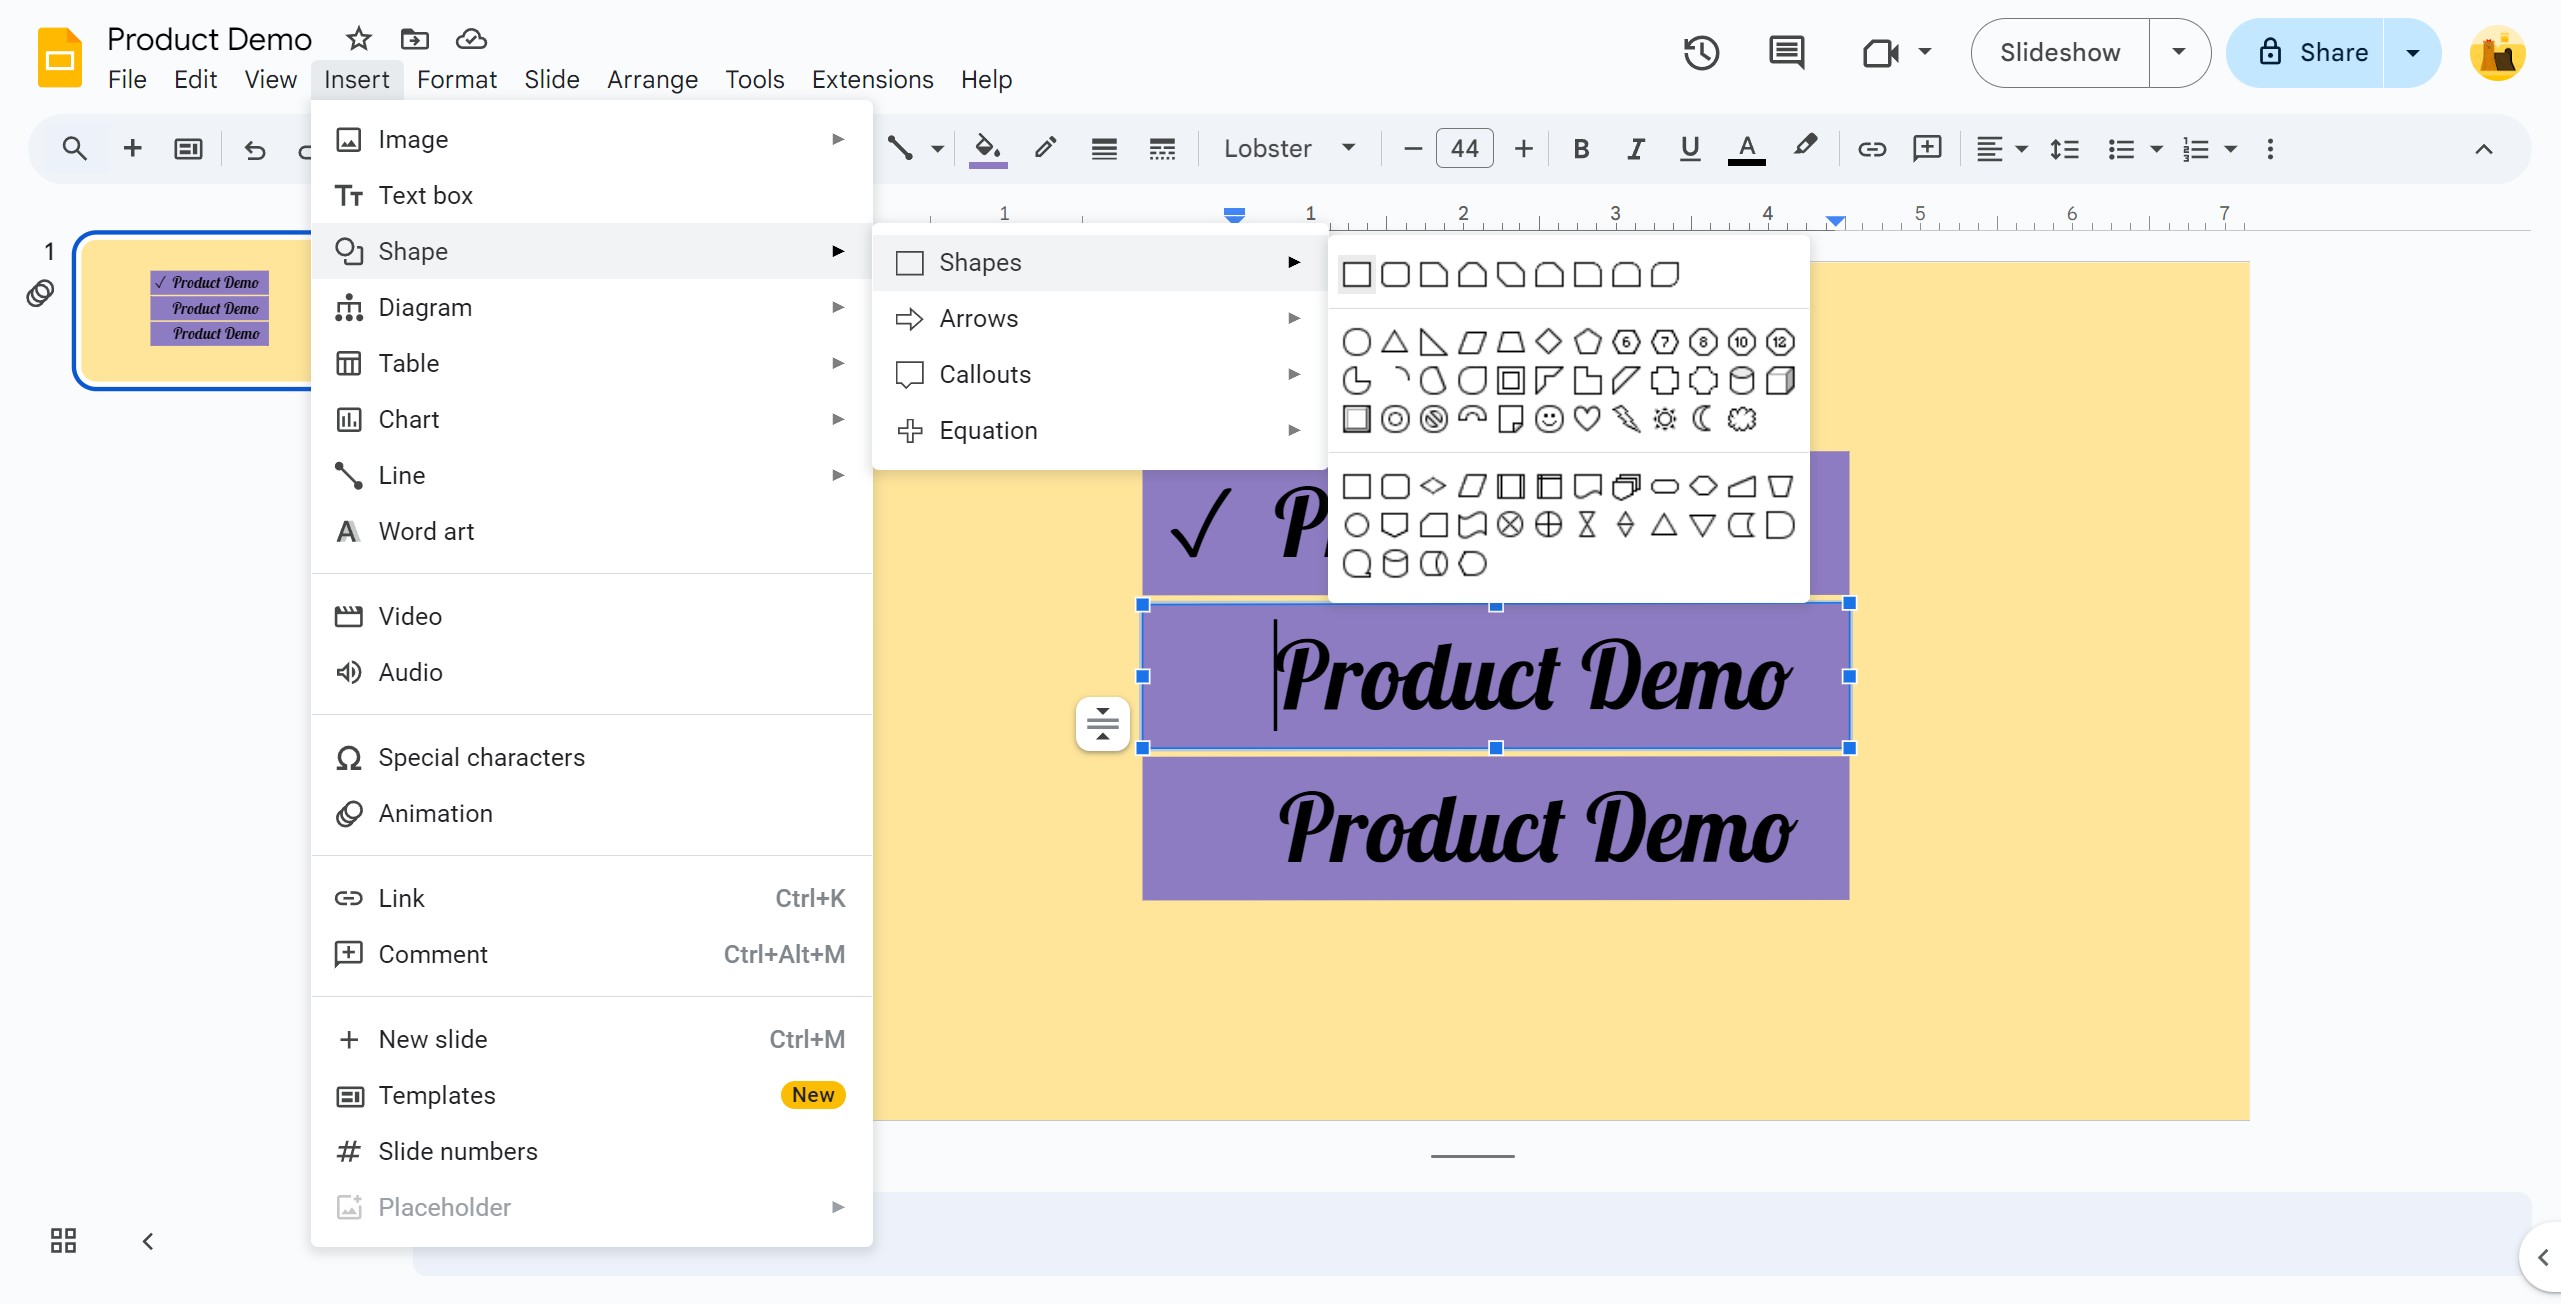Viewport: 2561px width, 1306px height.
Task: Open the Arrange menu
Action: [652, 79]
